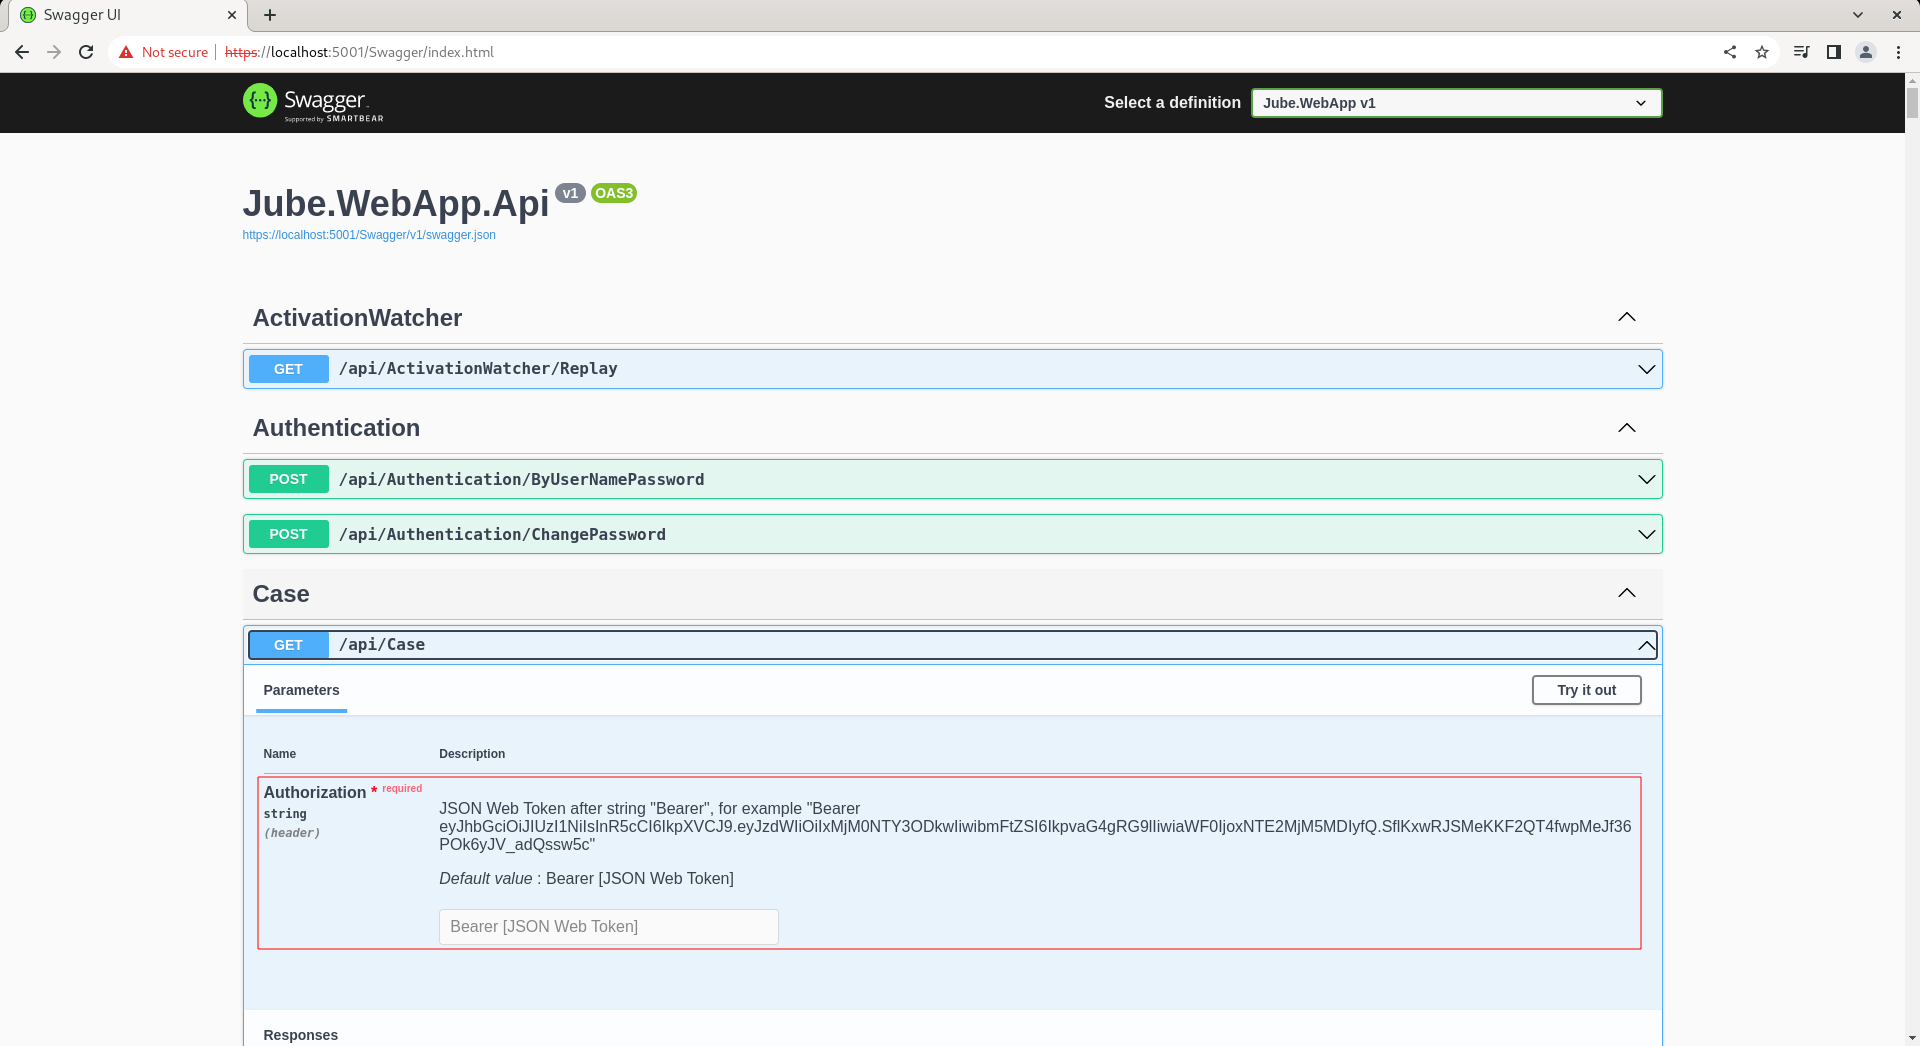This screenshot has height=1046, width=1920.
Task: Expand POST ChangePassword operation
Action: (x=1646, y=534)
